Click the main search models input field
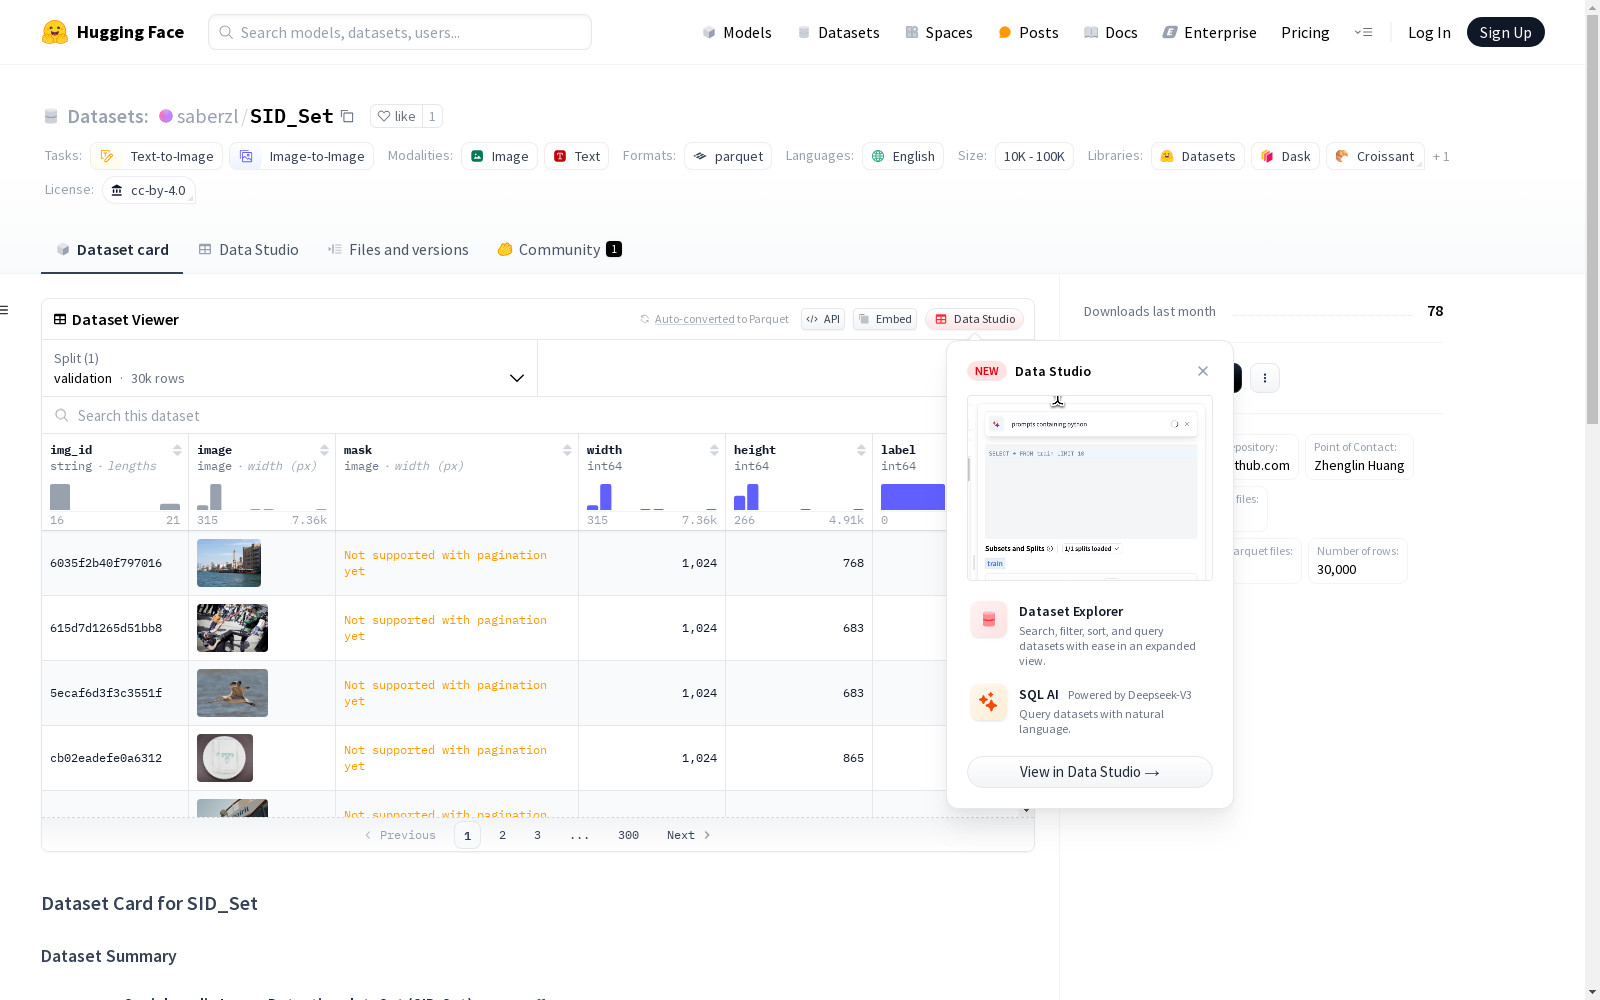The width and height of the screenshot is (1600, 1000). click(400, 32)
